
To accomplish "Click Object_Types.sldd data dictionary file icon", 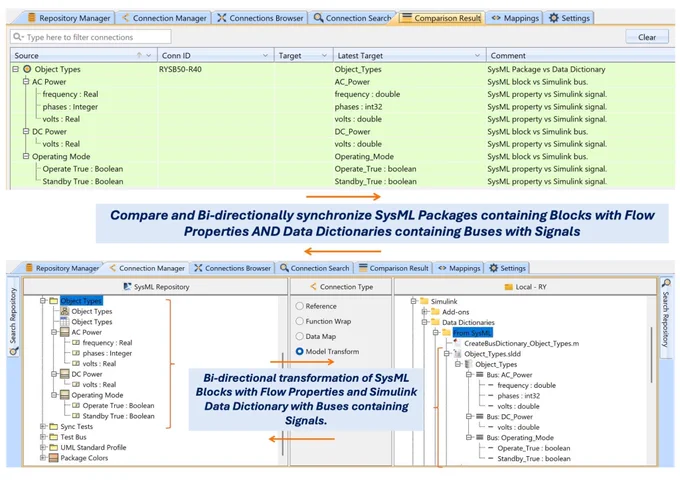I will [x=457, y=354].
